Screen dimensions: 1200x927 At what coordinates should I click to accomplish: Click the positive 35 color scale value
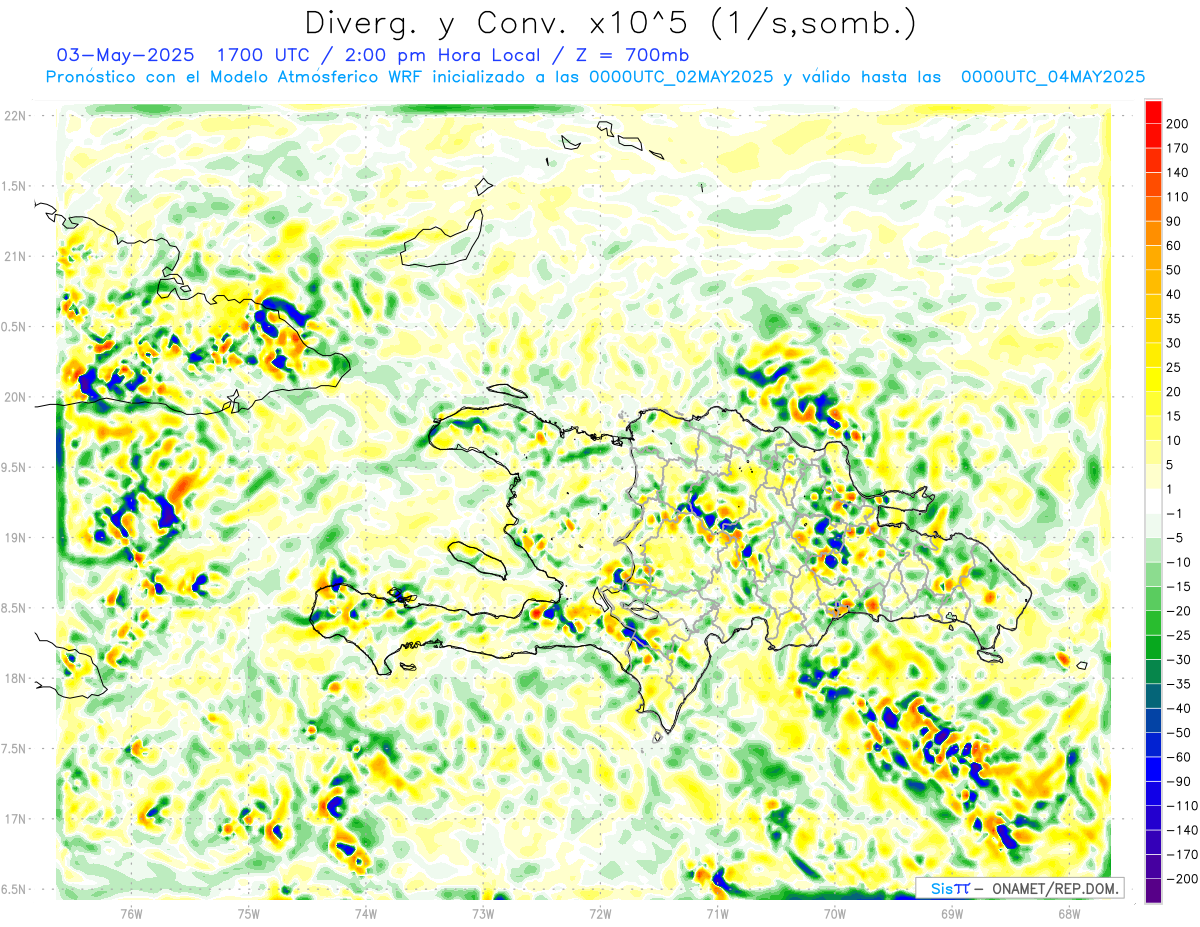1175,319
